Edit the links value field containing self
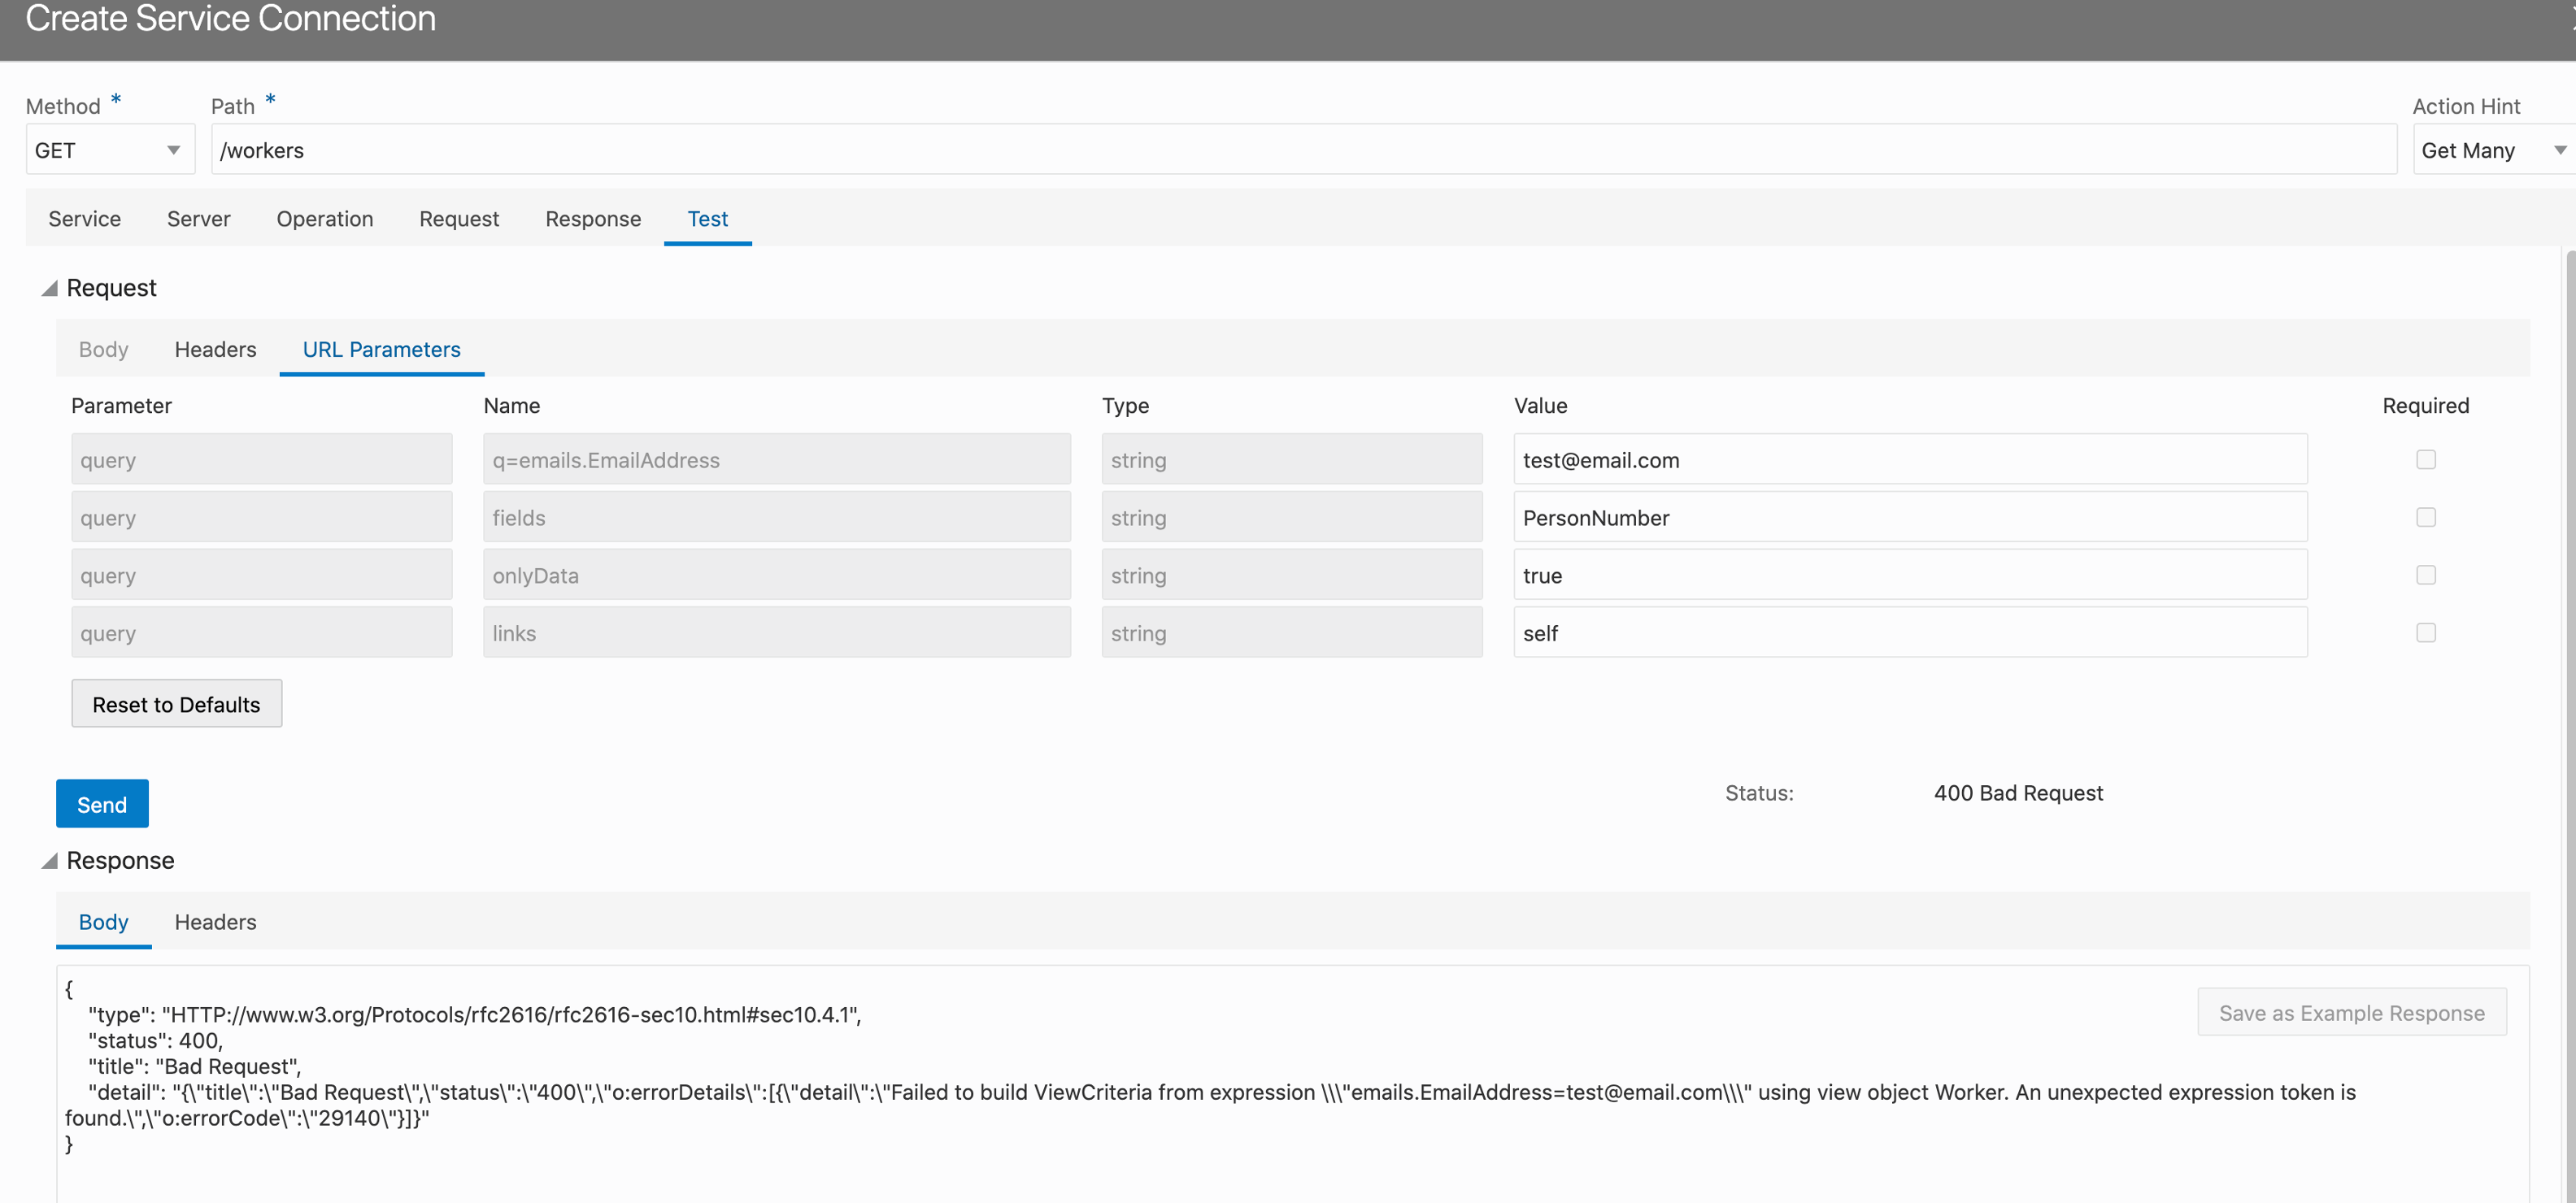Screen dimensions: 2576x1203 coord(1910,633)
